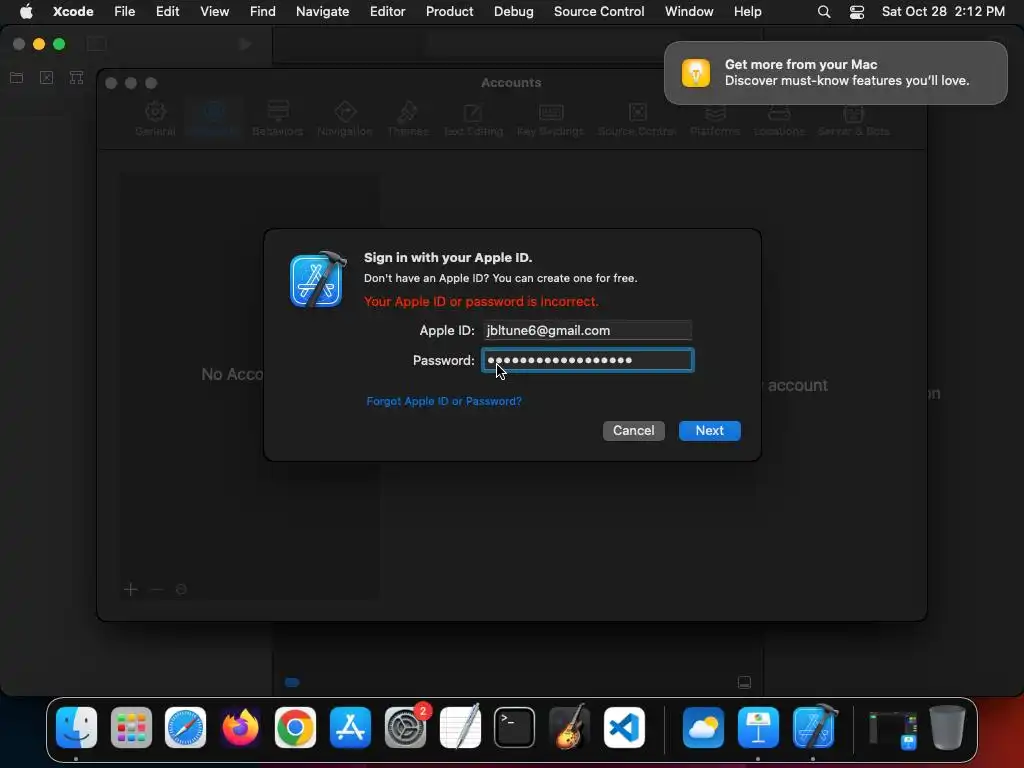
Task: Select Text Editing tab in Accounts window
Action: coord(473,119)
